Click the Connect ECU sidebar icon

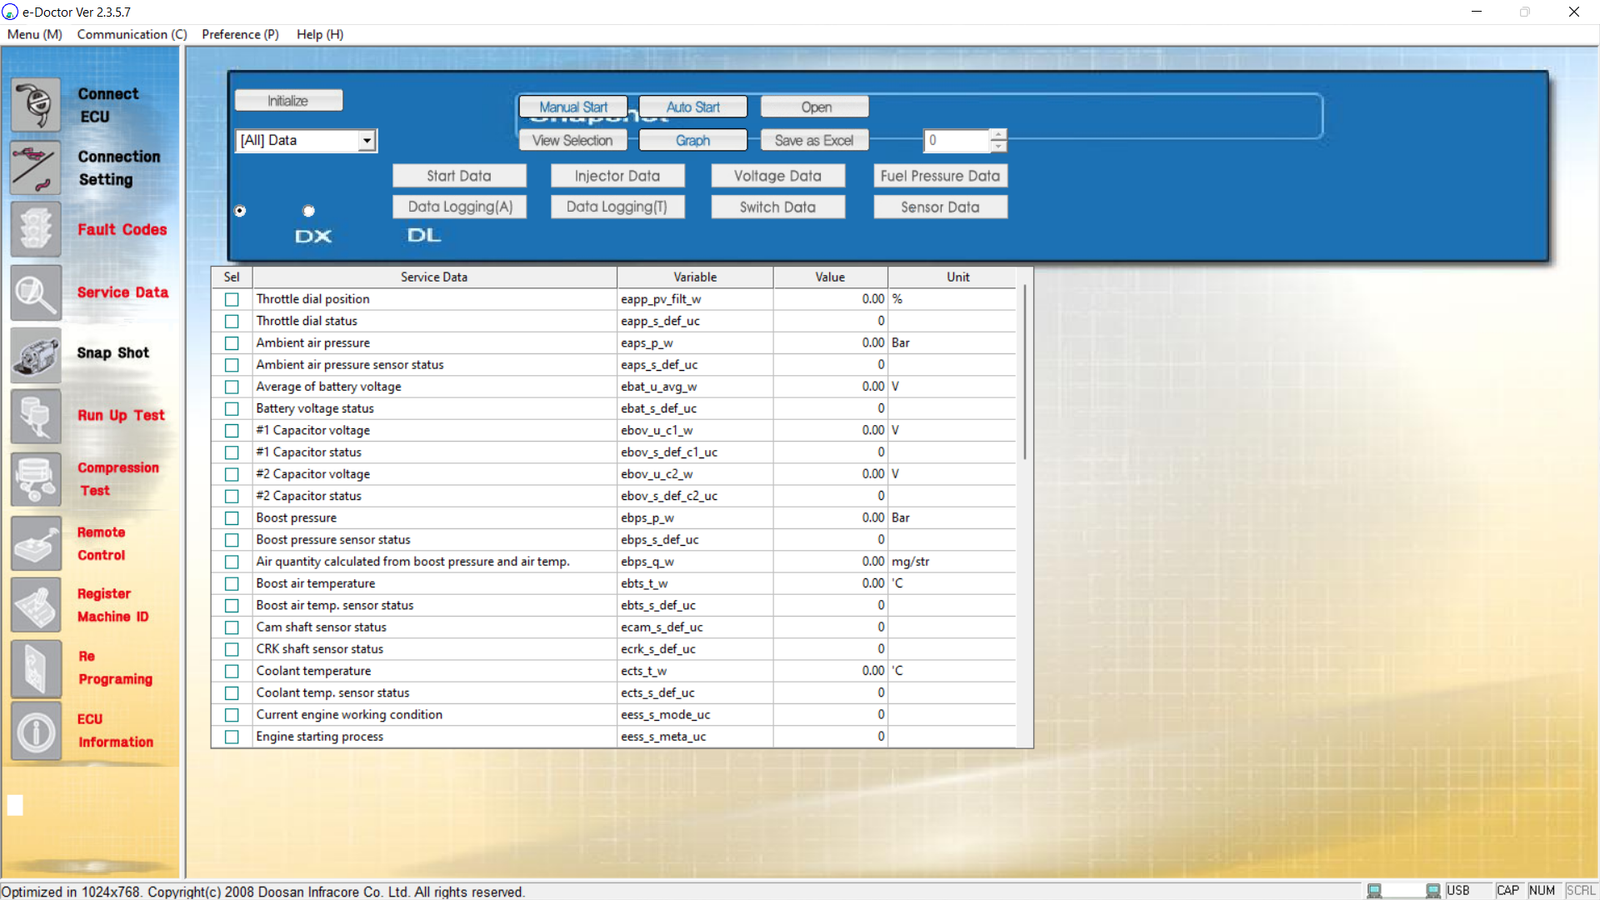[x=36, y=104]
